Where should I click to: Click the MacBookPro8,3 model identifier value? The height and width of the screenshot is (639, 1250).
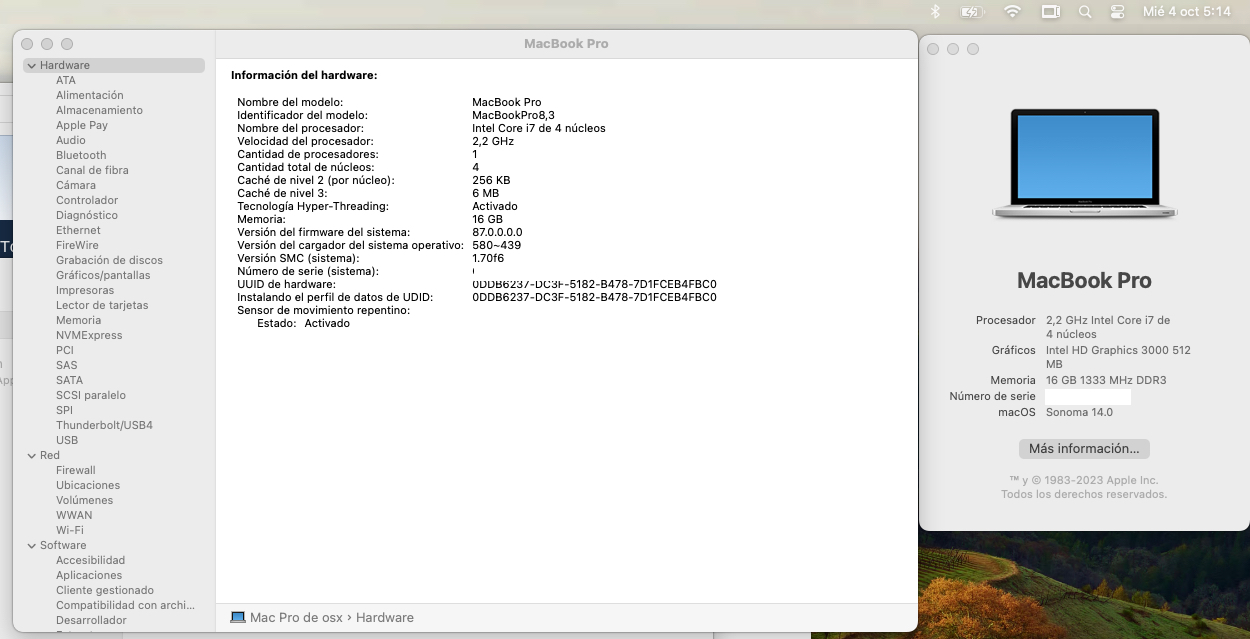[513, 115]
